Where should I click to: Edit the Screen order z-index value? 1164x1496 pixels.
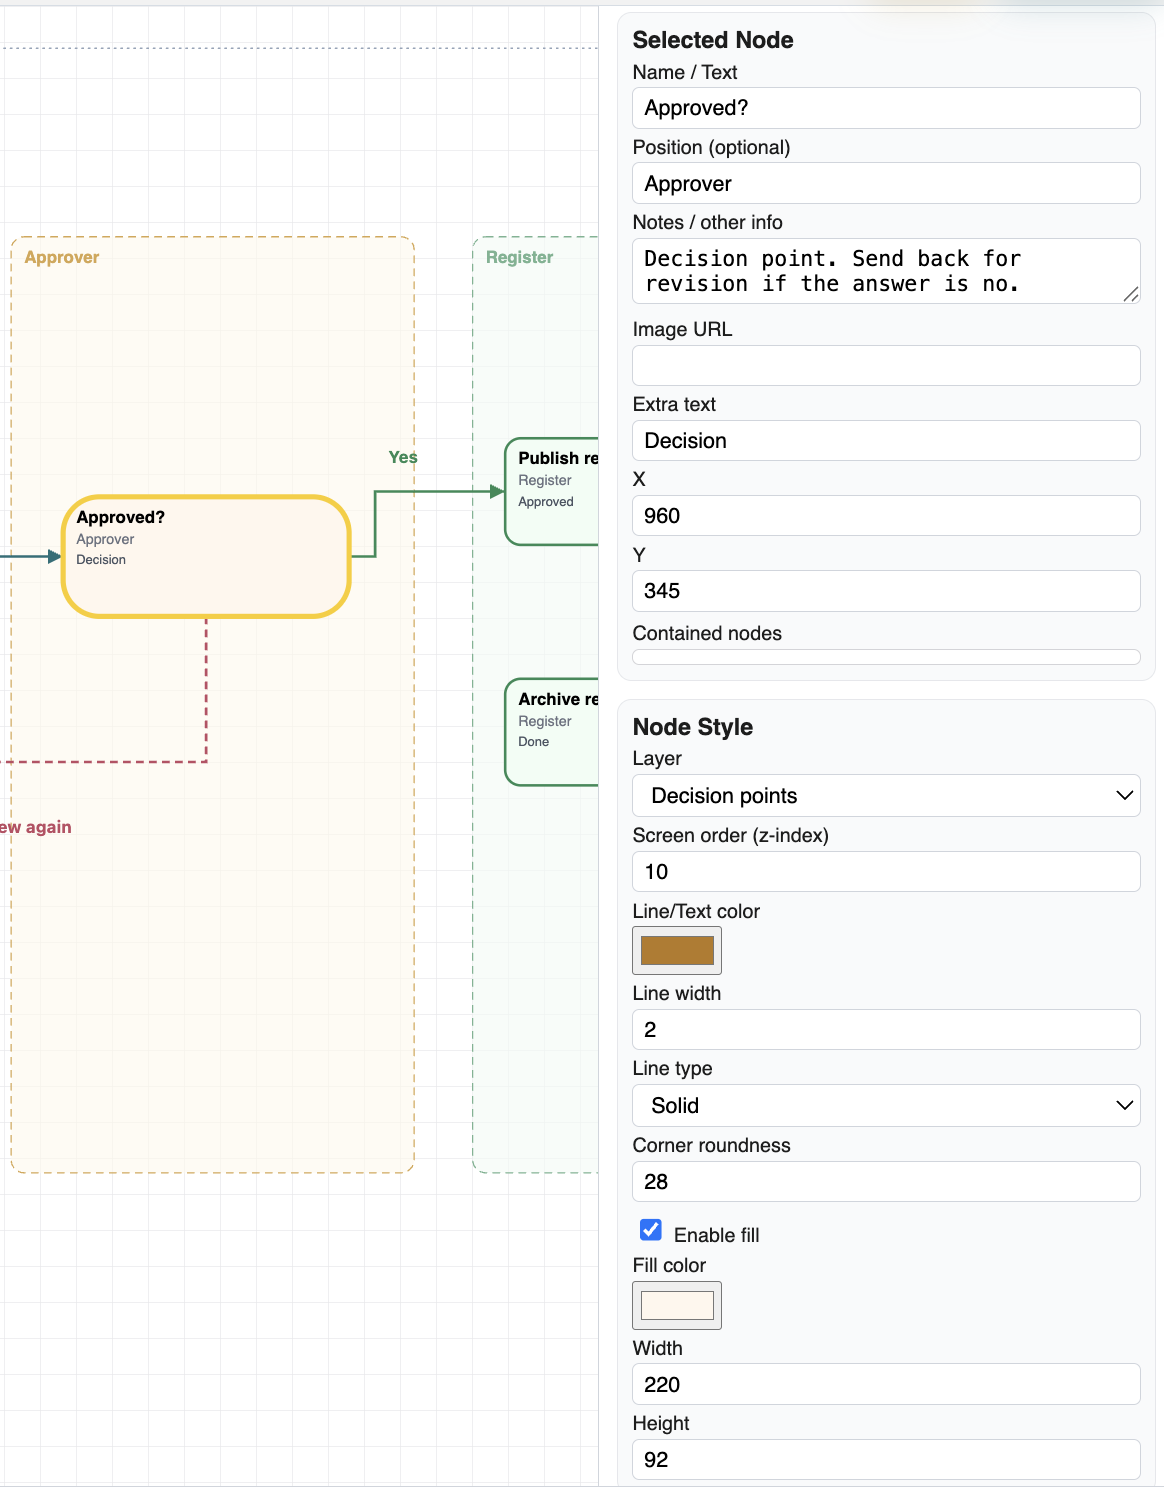[886, 872]
